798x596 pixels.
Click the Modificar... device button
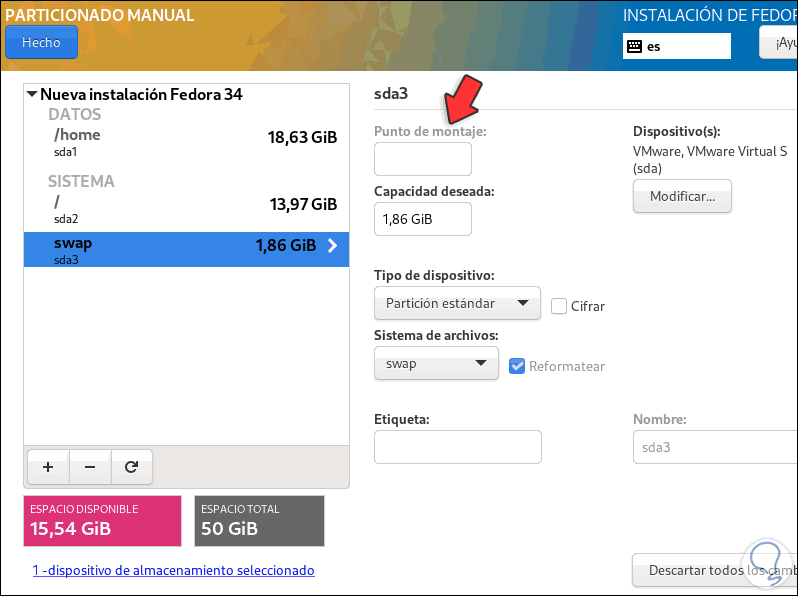682,196
